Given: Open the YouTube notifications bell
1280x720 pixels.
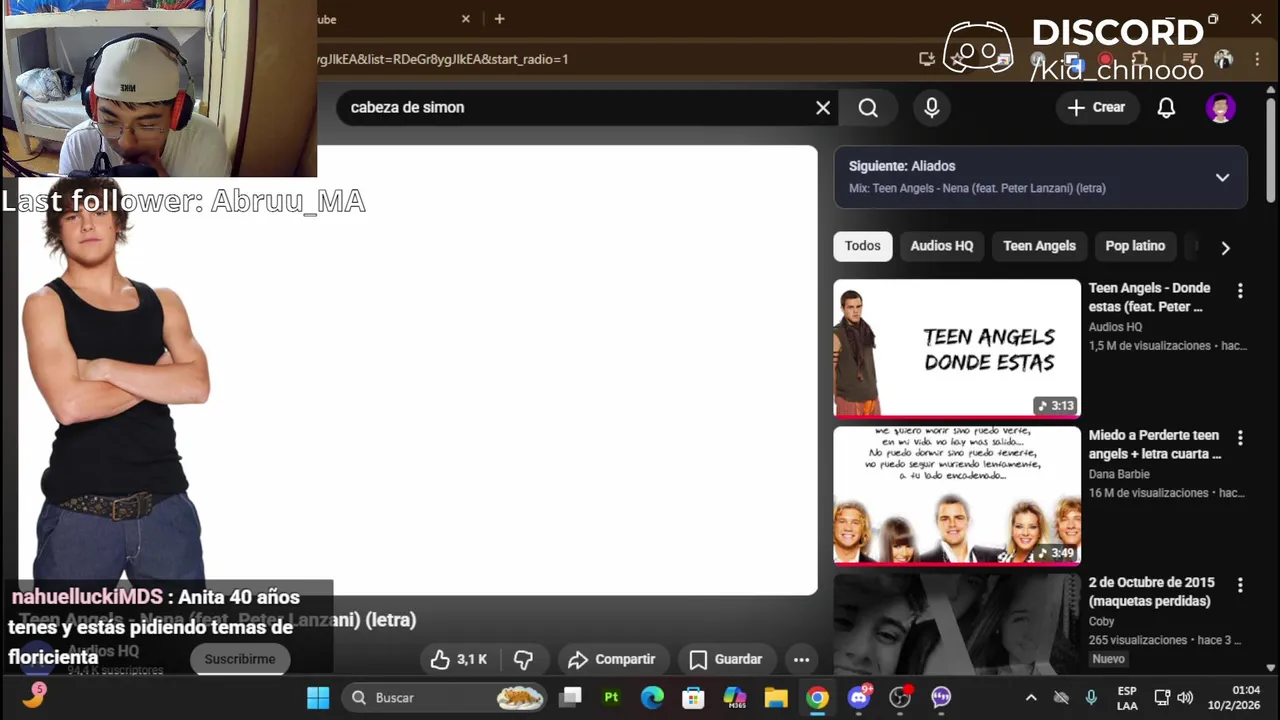Looking at the screenshot, I should pyautogui.click(x=1166, y=108).
